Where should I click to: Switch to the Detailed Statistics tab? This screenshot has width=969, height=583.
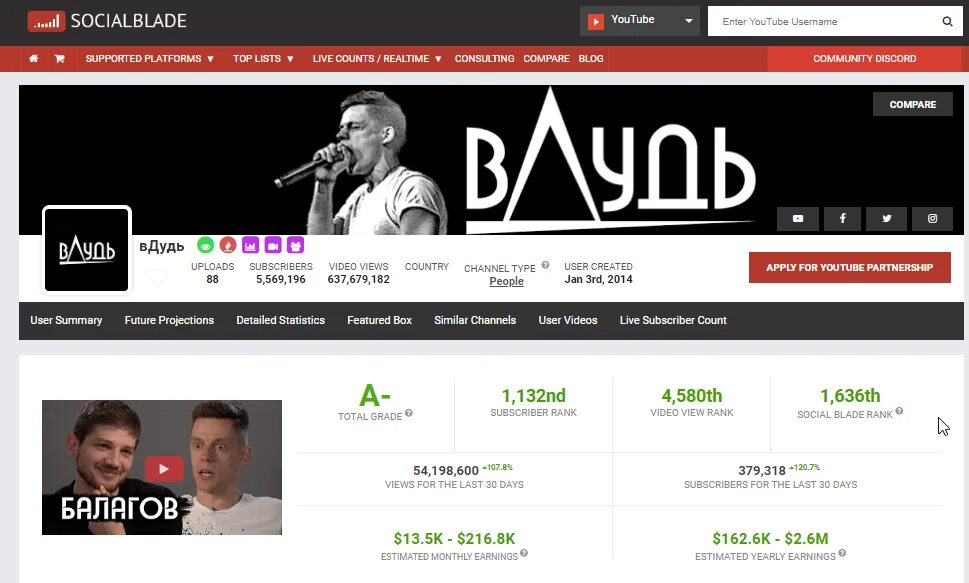[281, 320]
